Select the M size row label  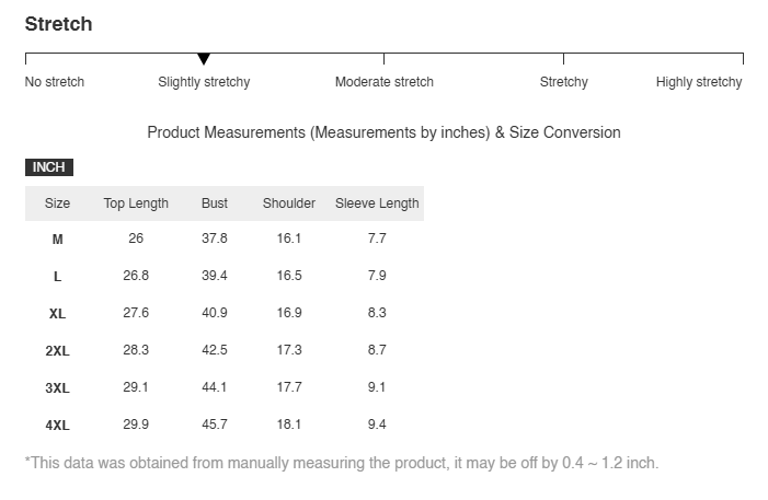[x=58, y=239]
